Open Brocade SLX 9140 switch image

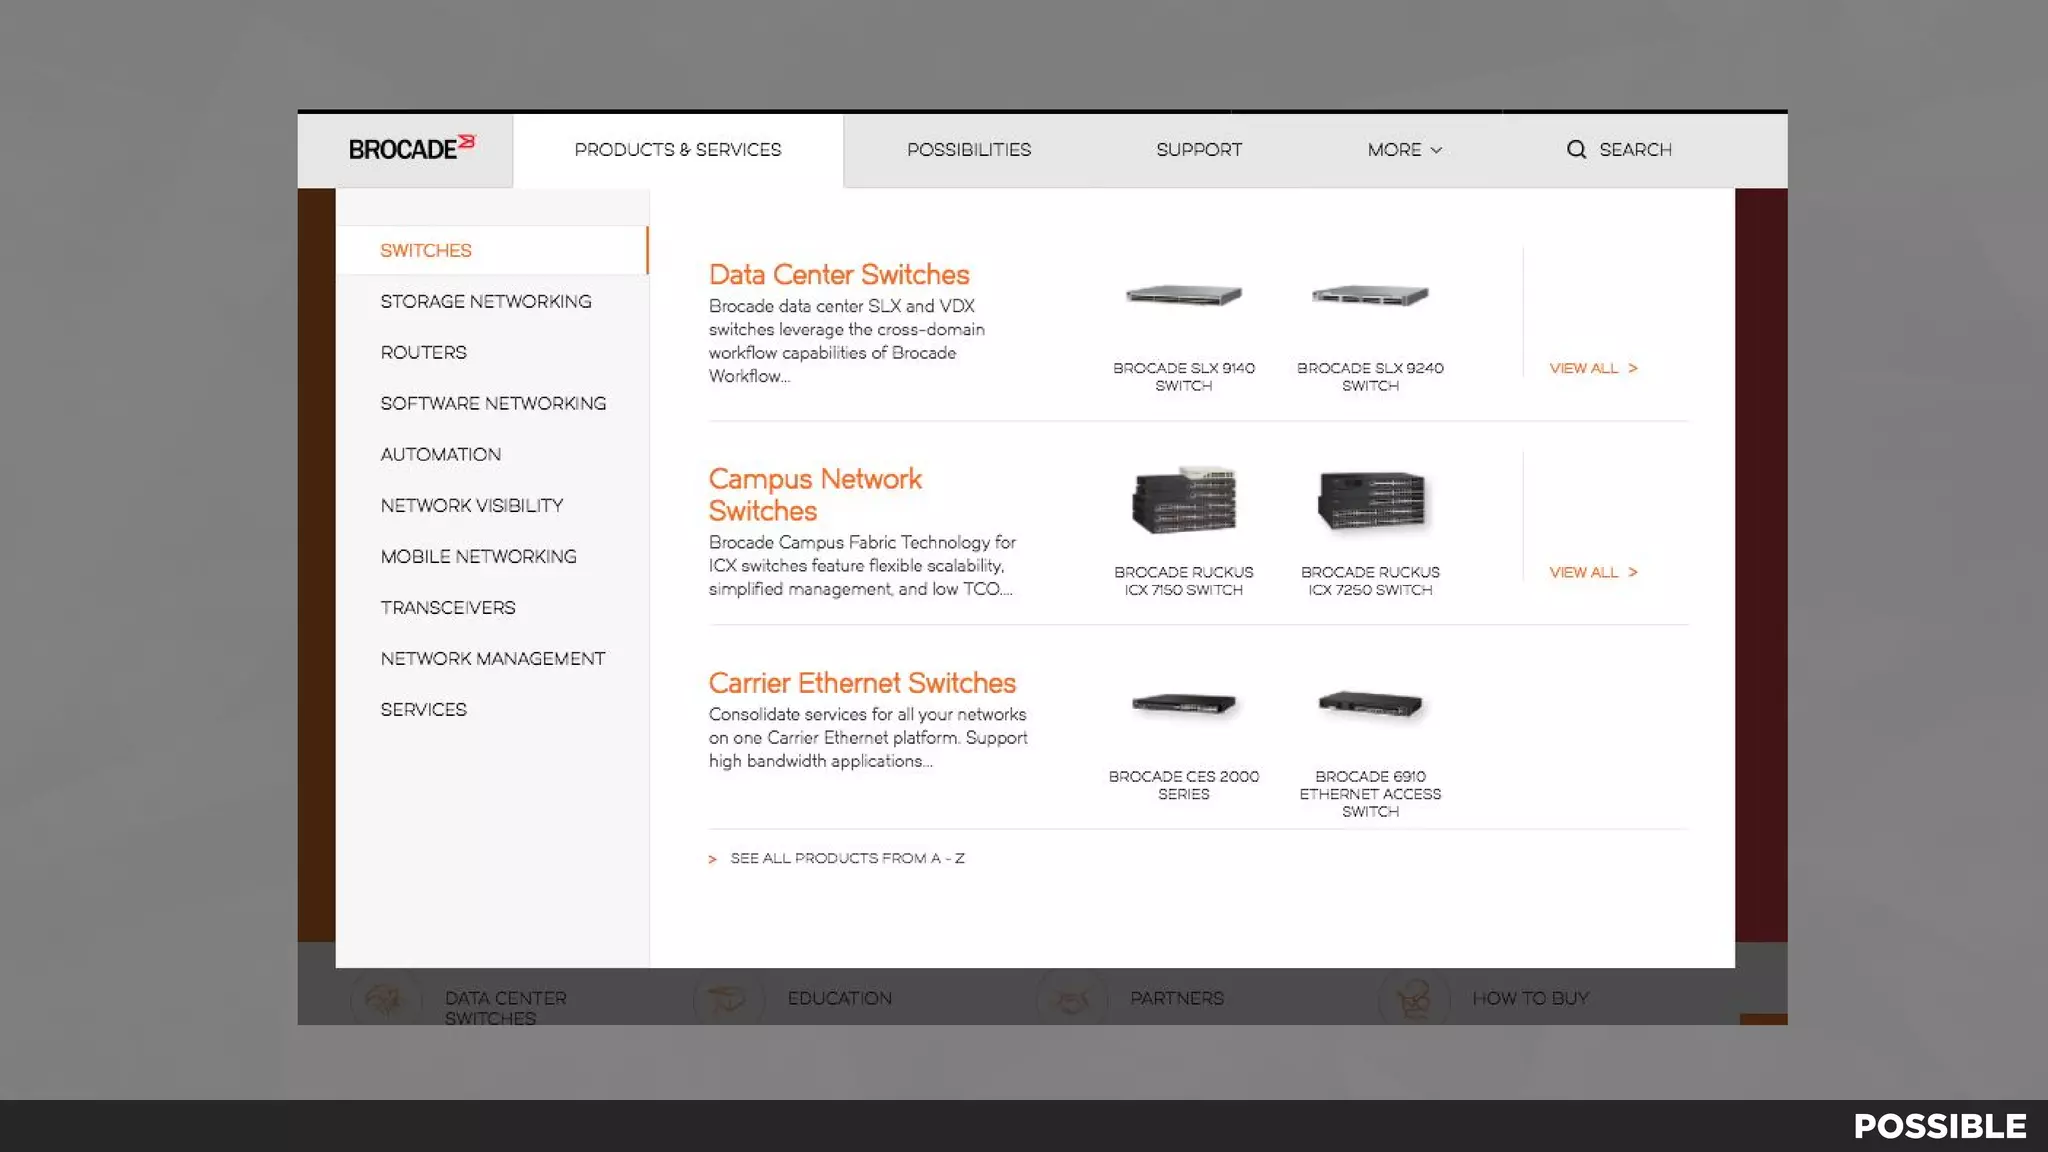(x=1183, y=296)
